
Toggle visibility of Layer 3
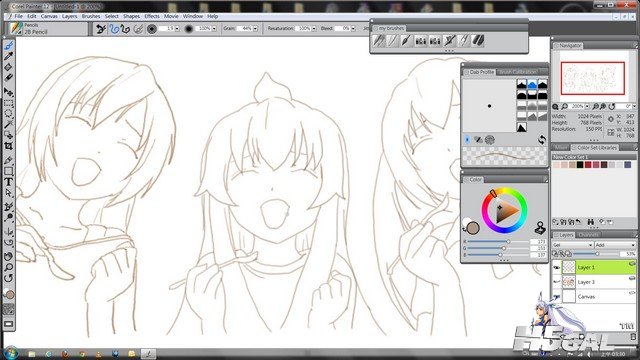pyautogui.click(x=556, y=282)
